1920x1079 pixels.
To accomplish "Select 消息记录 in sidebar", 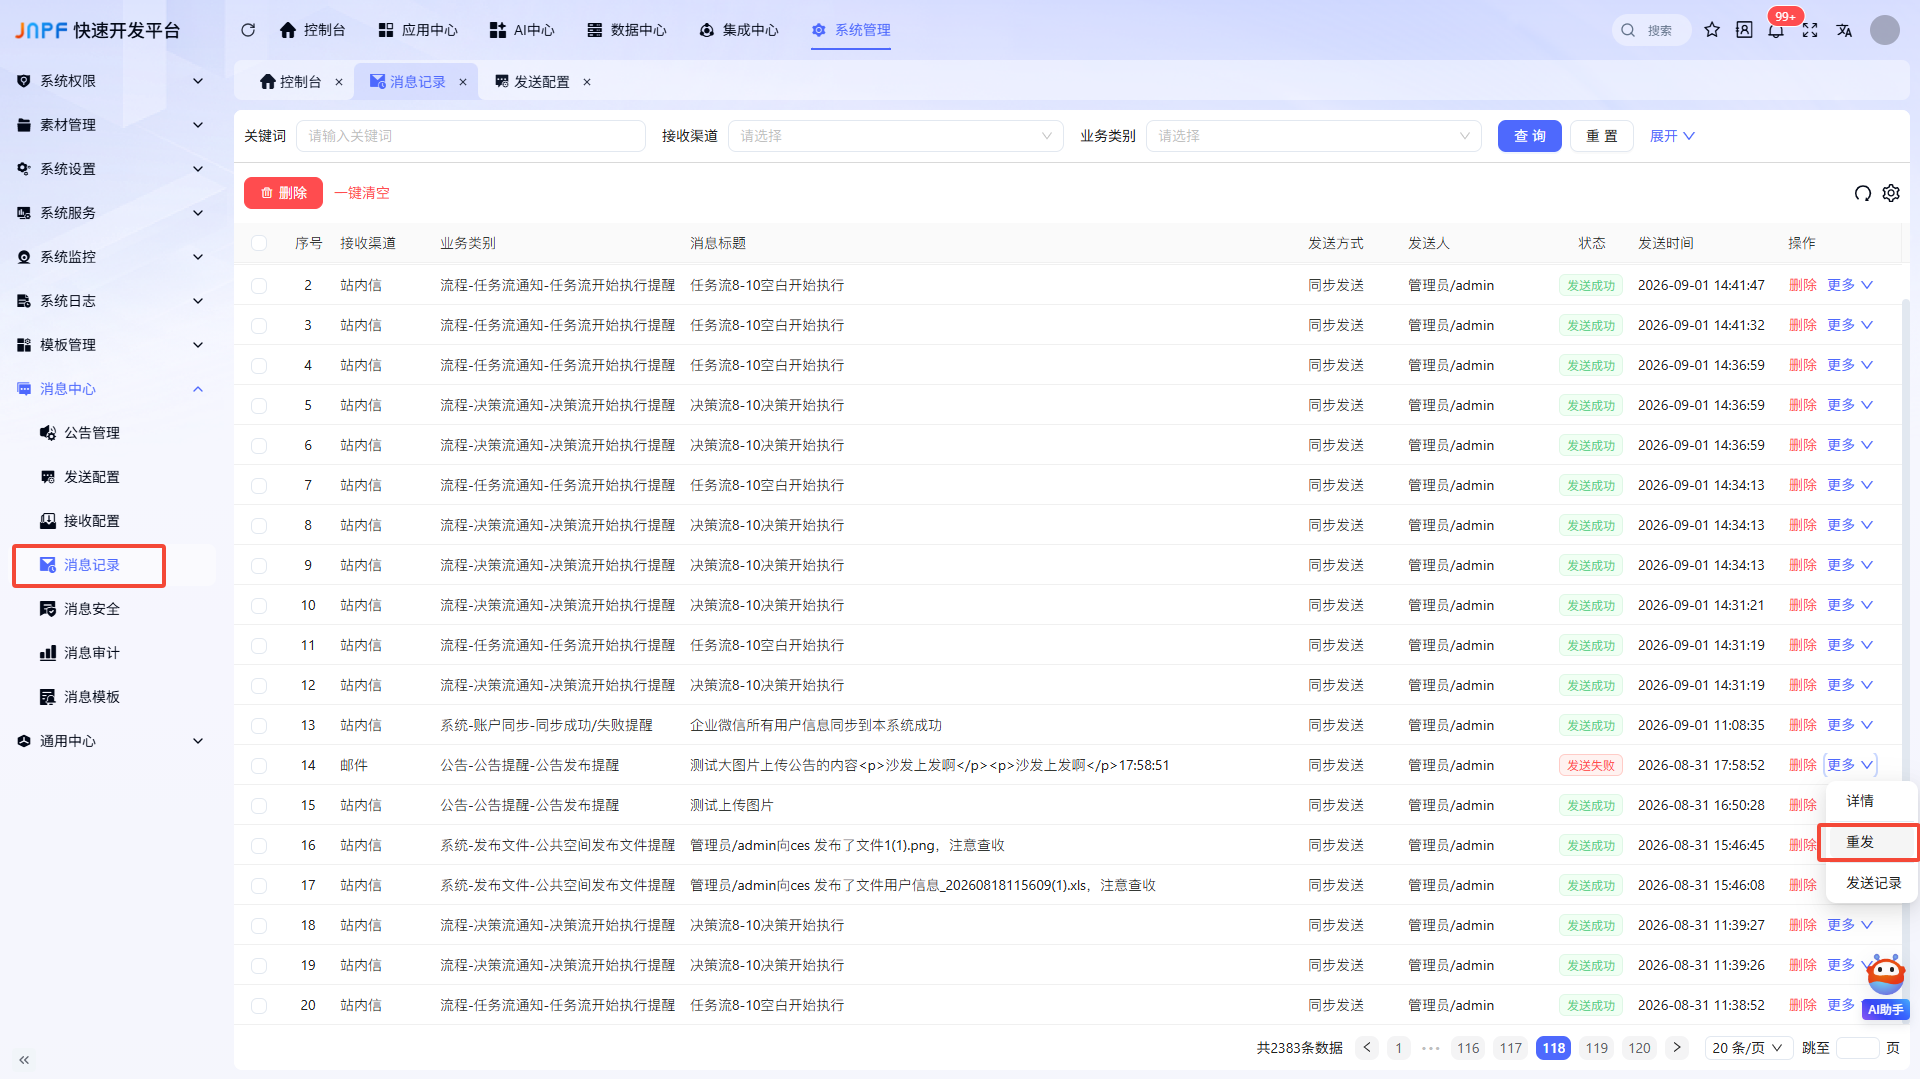I will pyautogui.click(x=92, y=565).
